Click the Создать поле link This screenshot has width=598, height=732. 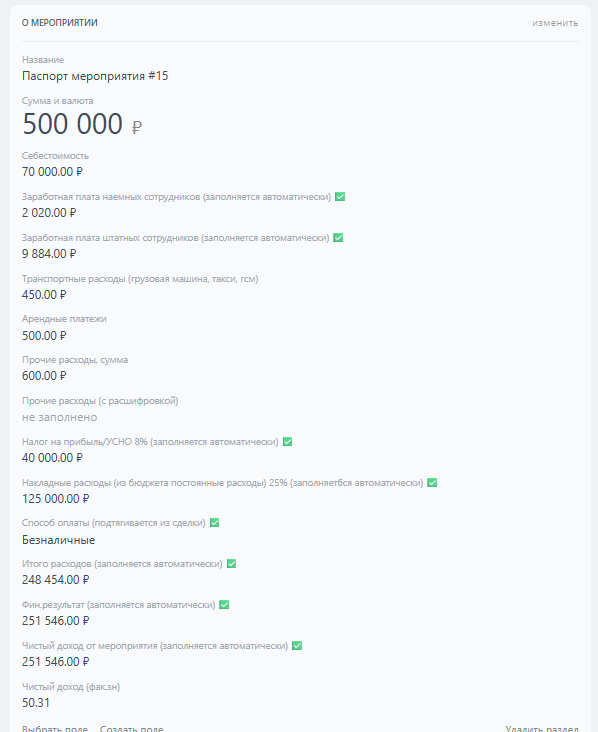[x=131, y=728]
